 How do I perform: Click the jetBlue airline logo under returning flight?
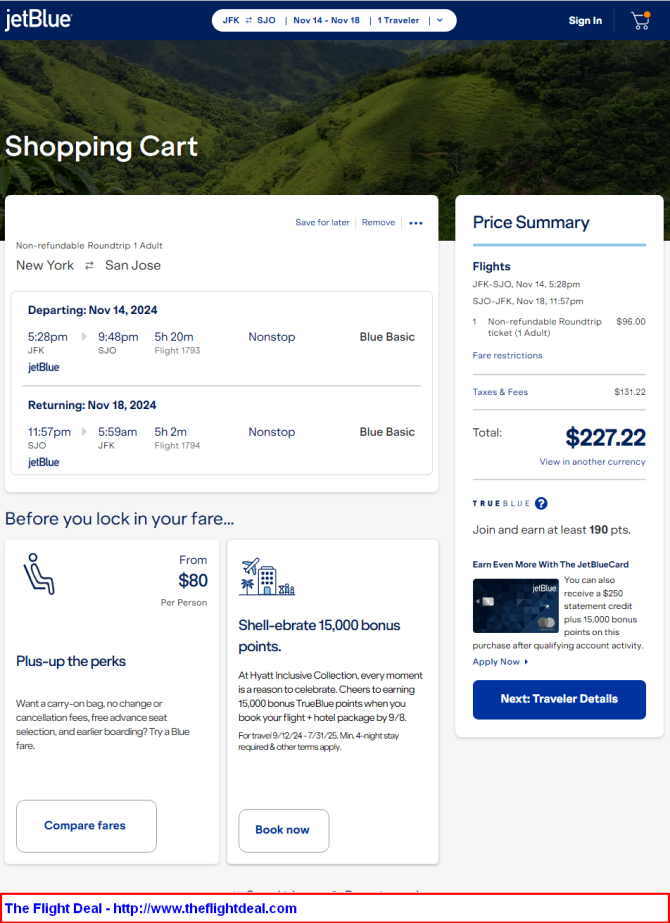click(44, 463)
